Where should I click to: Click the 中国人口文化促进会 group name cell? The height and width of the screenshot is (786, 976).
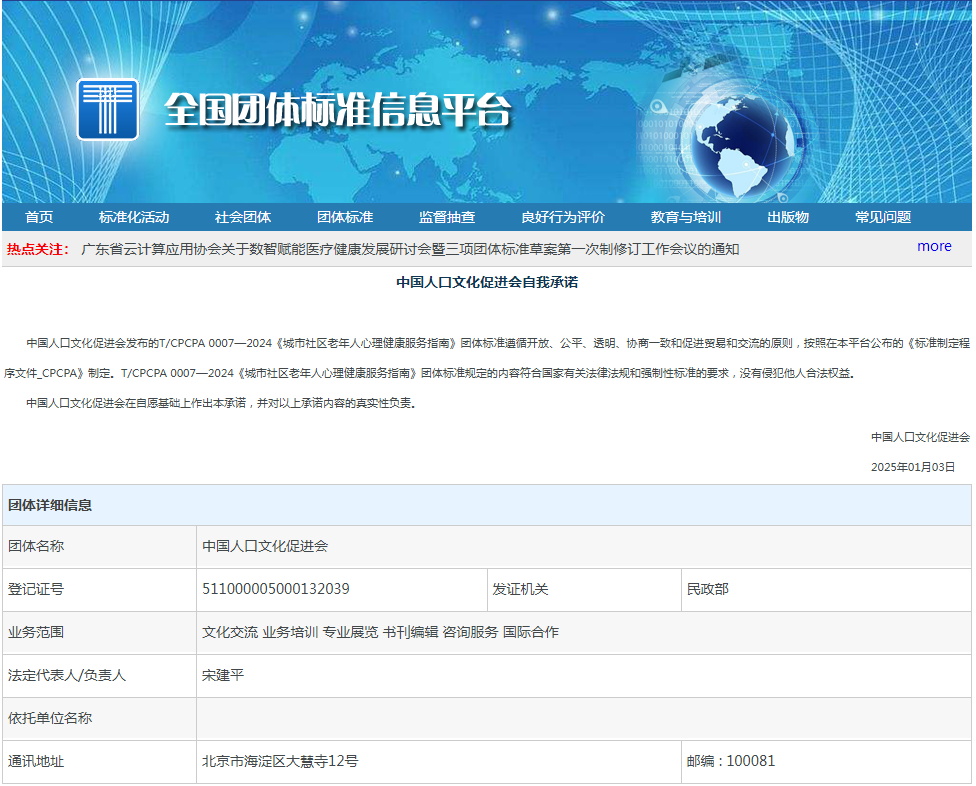[265, 546]
